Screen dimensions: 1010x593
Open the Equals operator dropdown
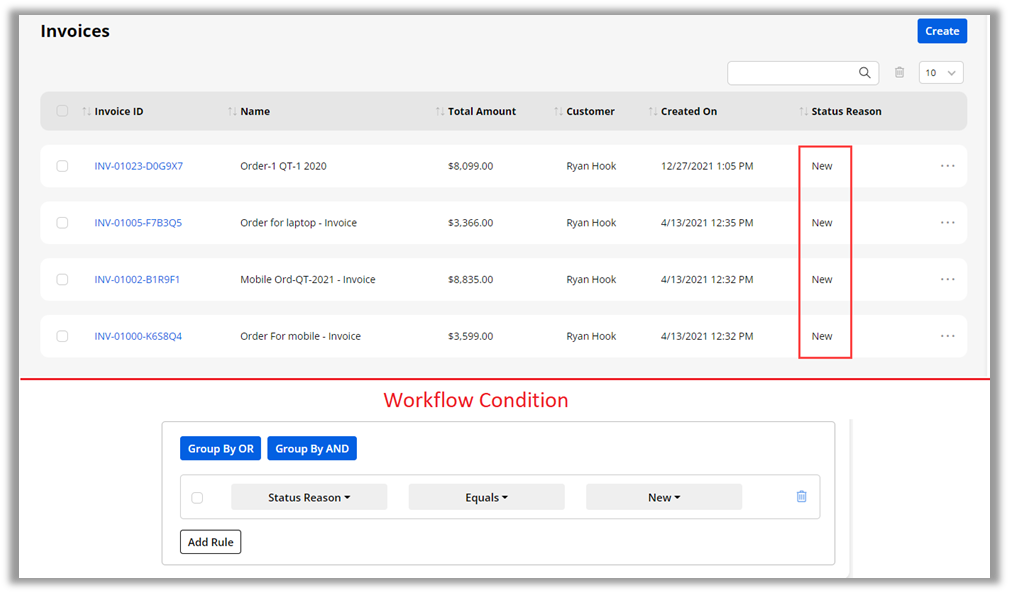point(487,498)
